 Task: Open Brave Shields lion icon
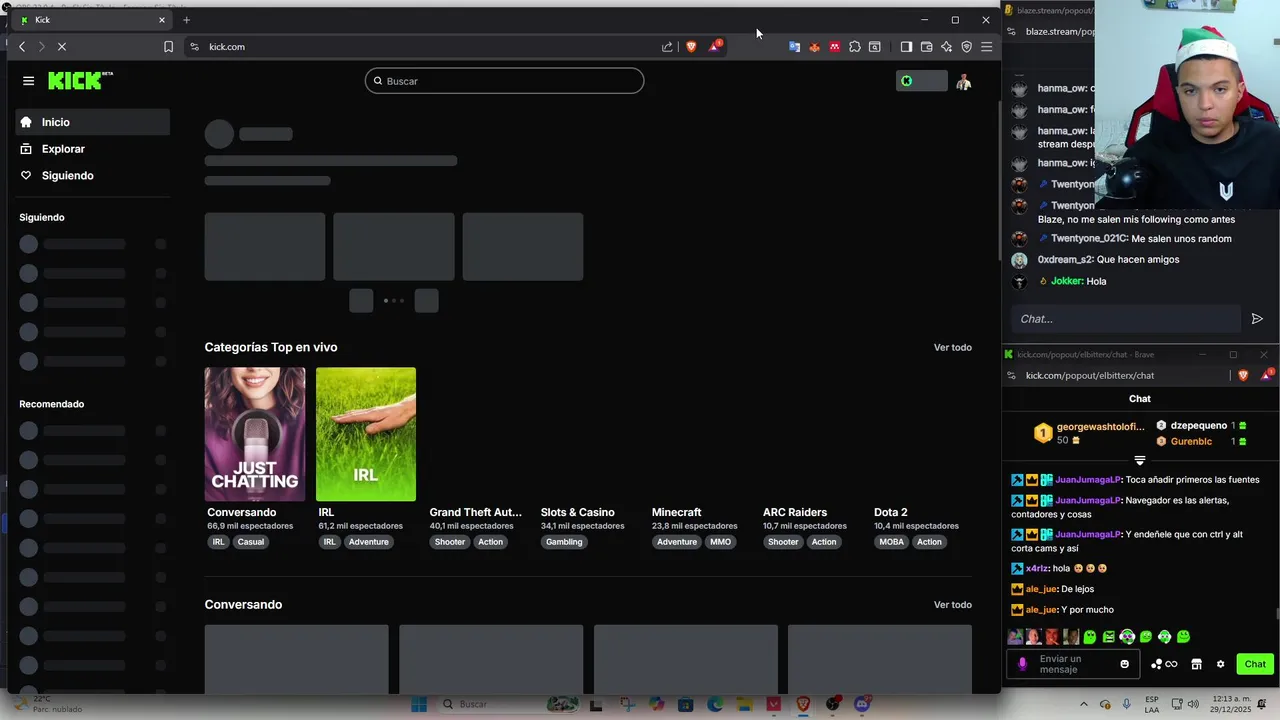(691, 47)
